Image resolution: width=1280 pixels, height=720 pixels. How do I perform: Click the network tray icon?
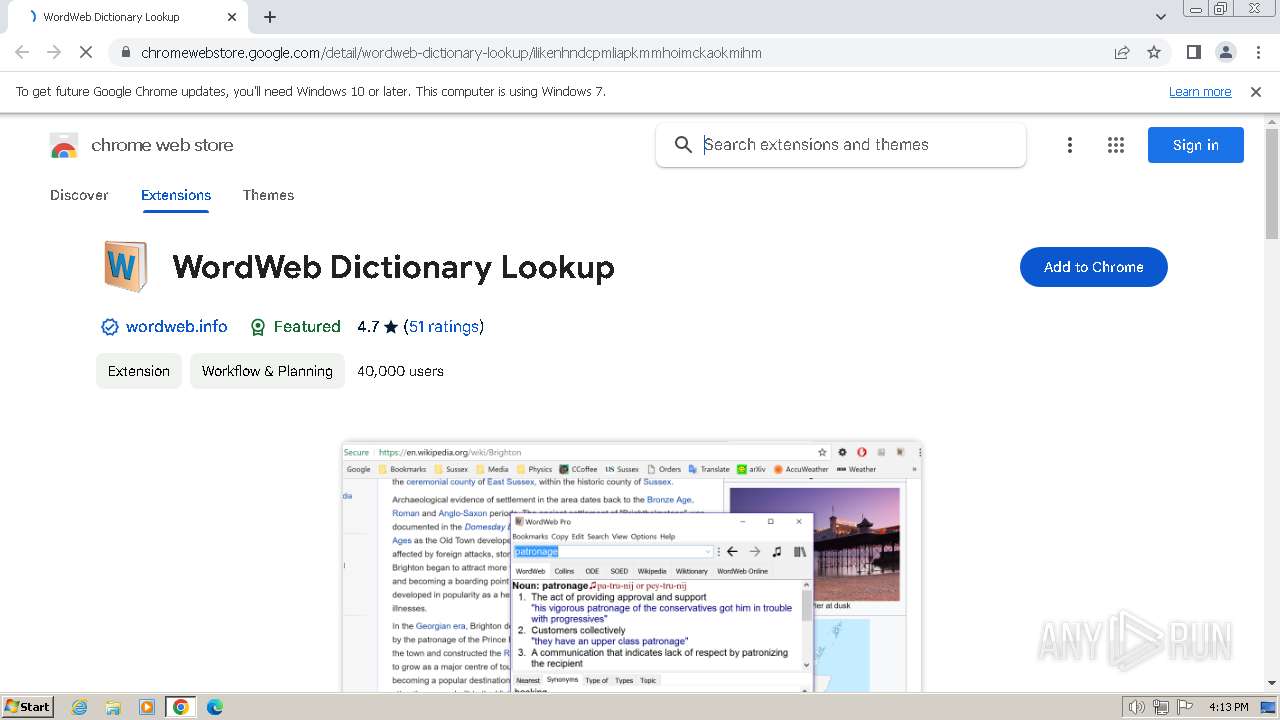(1161, 707)
